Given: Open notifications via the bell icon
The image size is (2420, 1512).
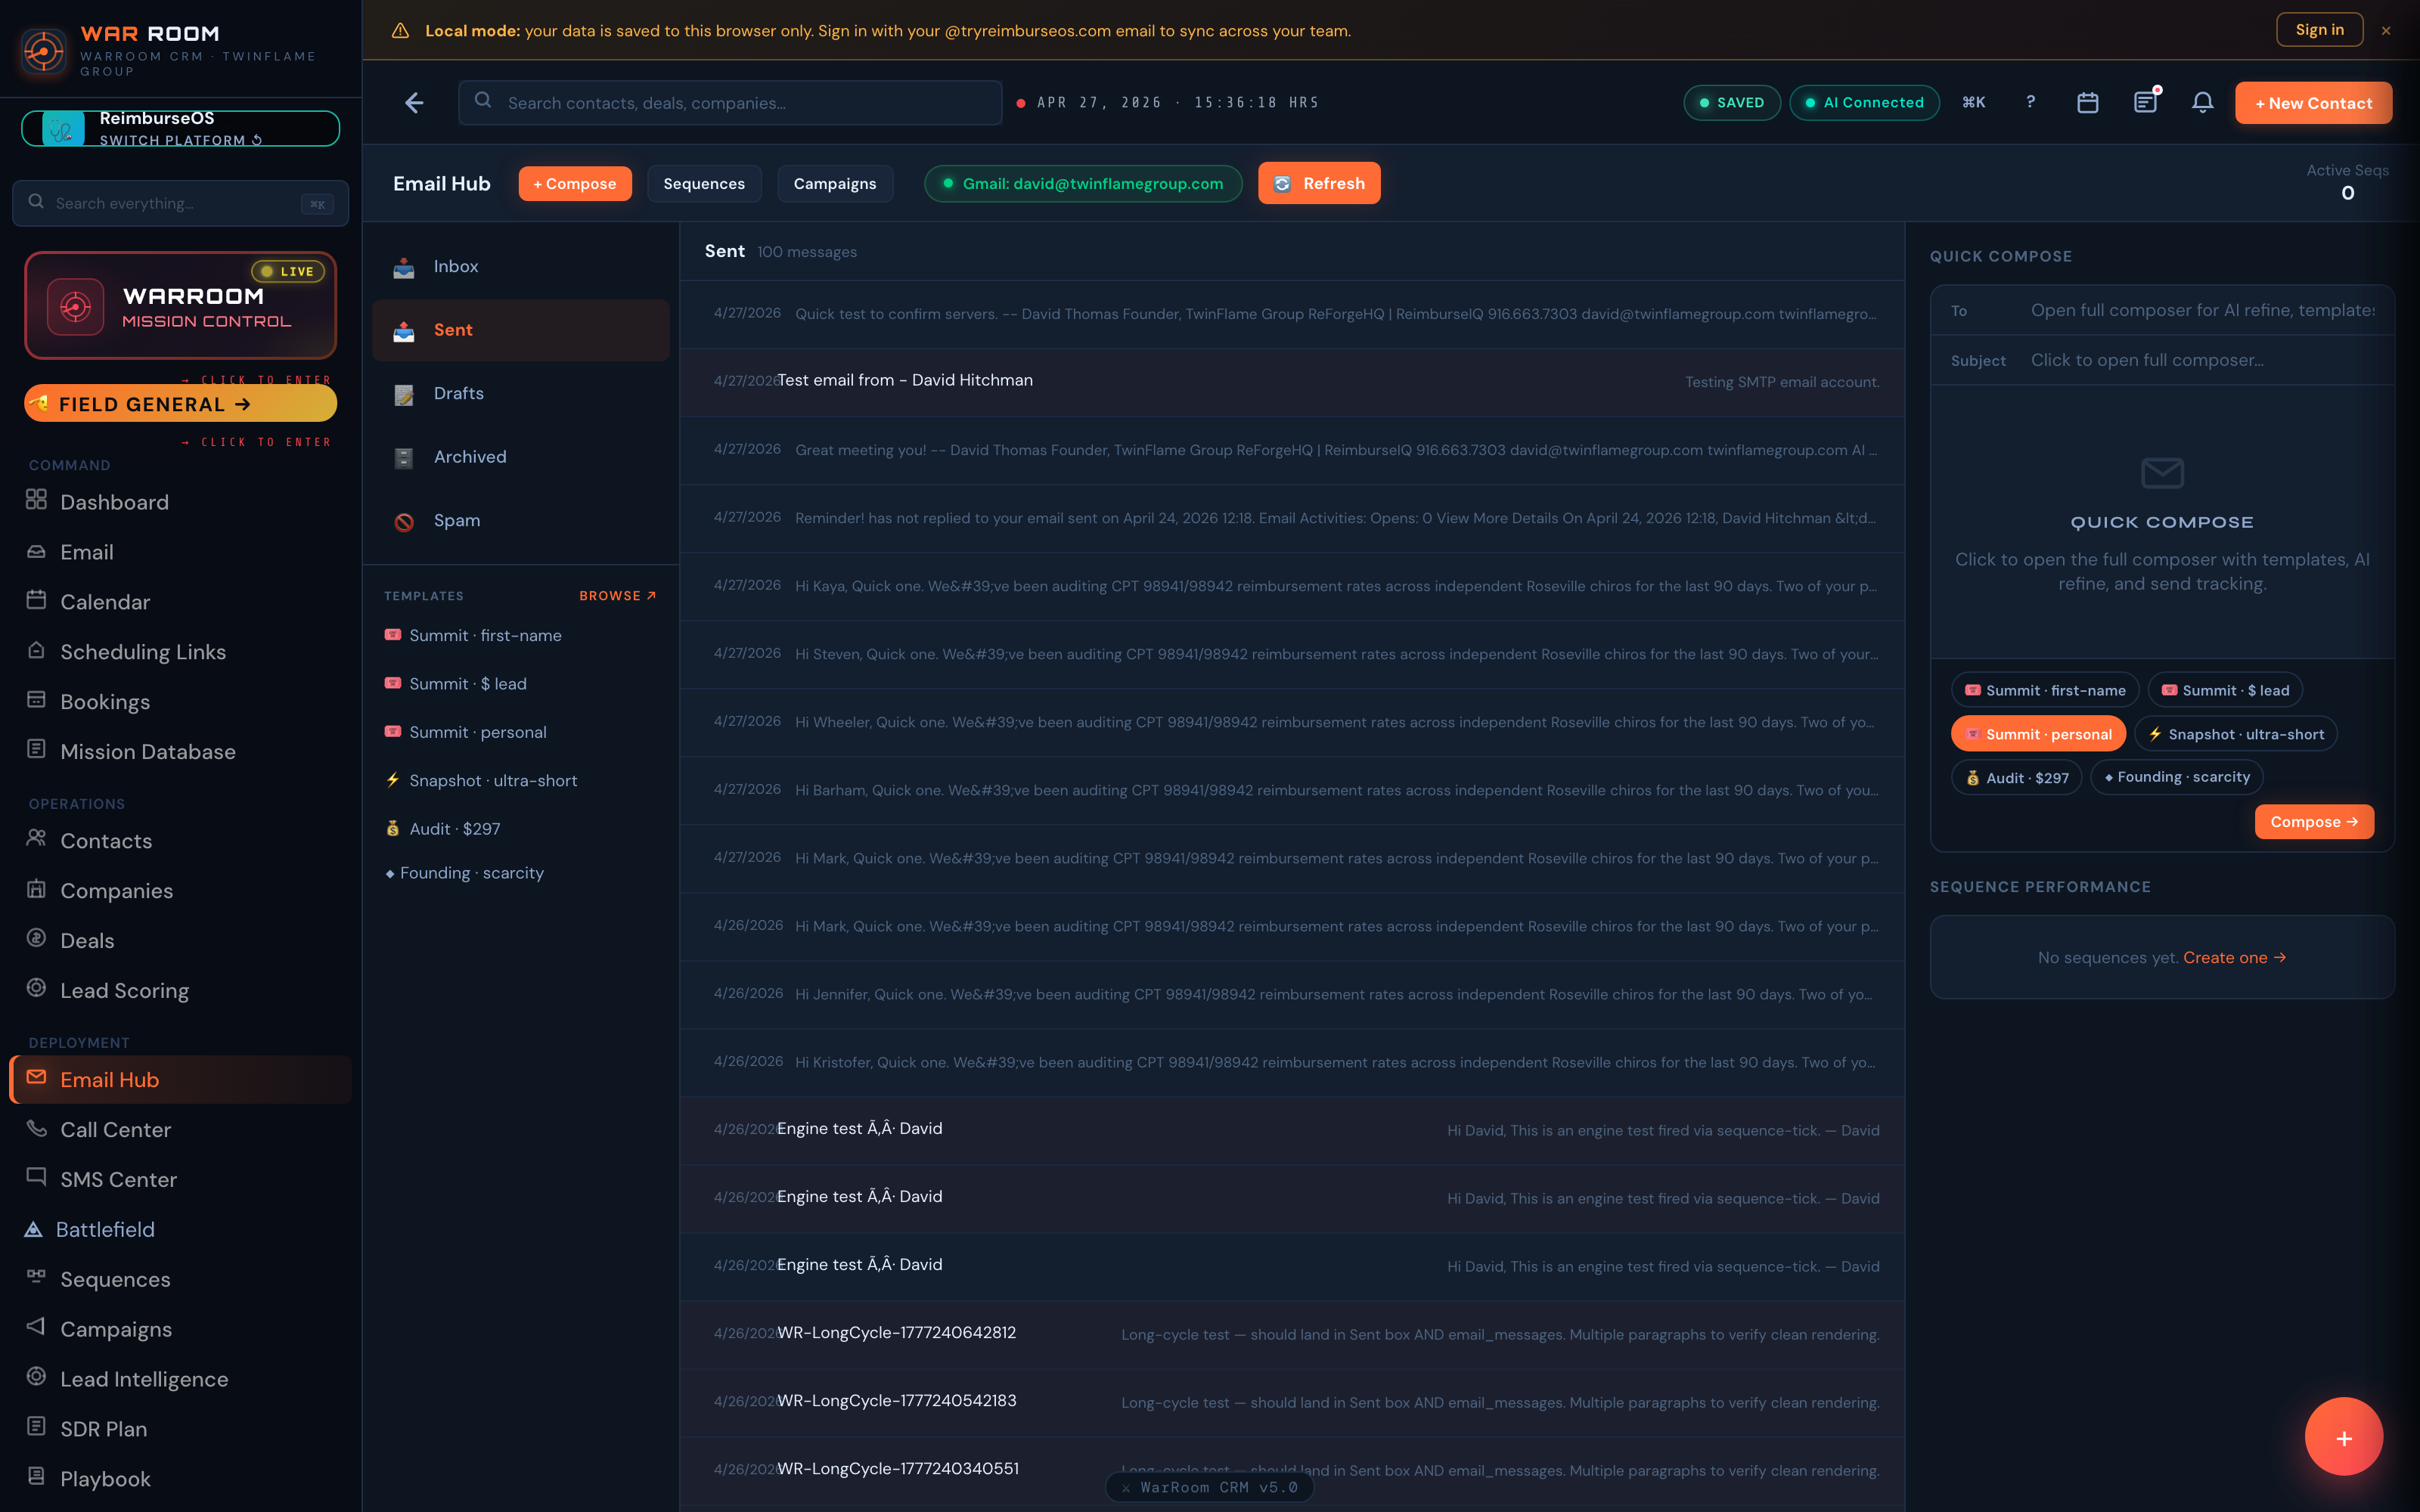Looking at the screenshot, I should click(x=2203, y=102).
